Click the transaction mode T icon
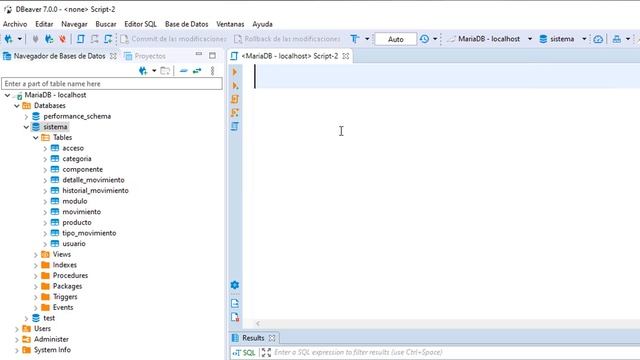 point(354,39)
